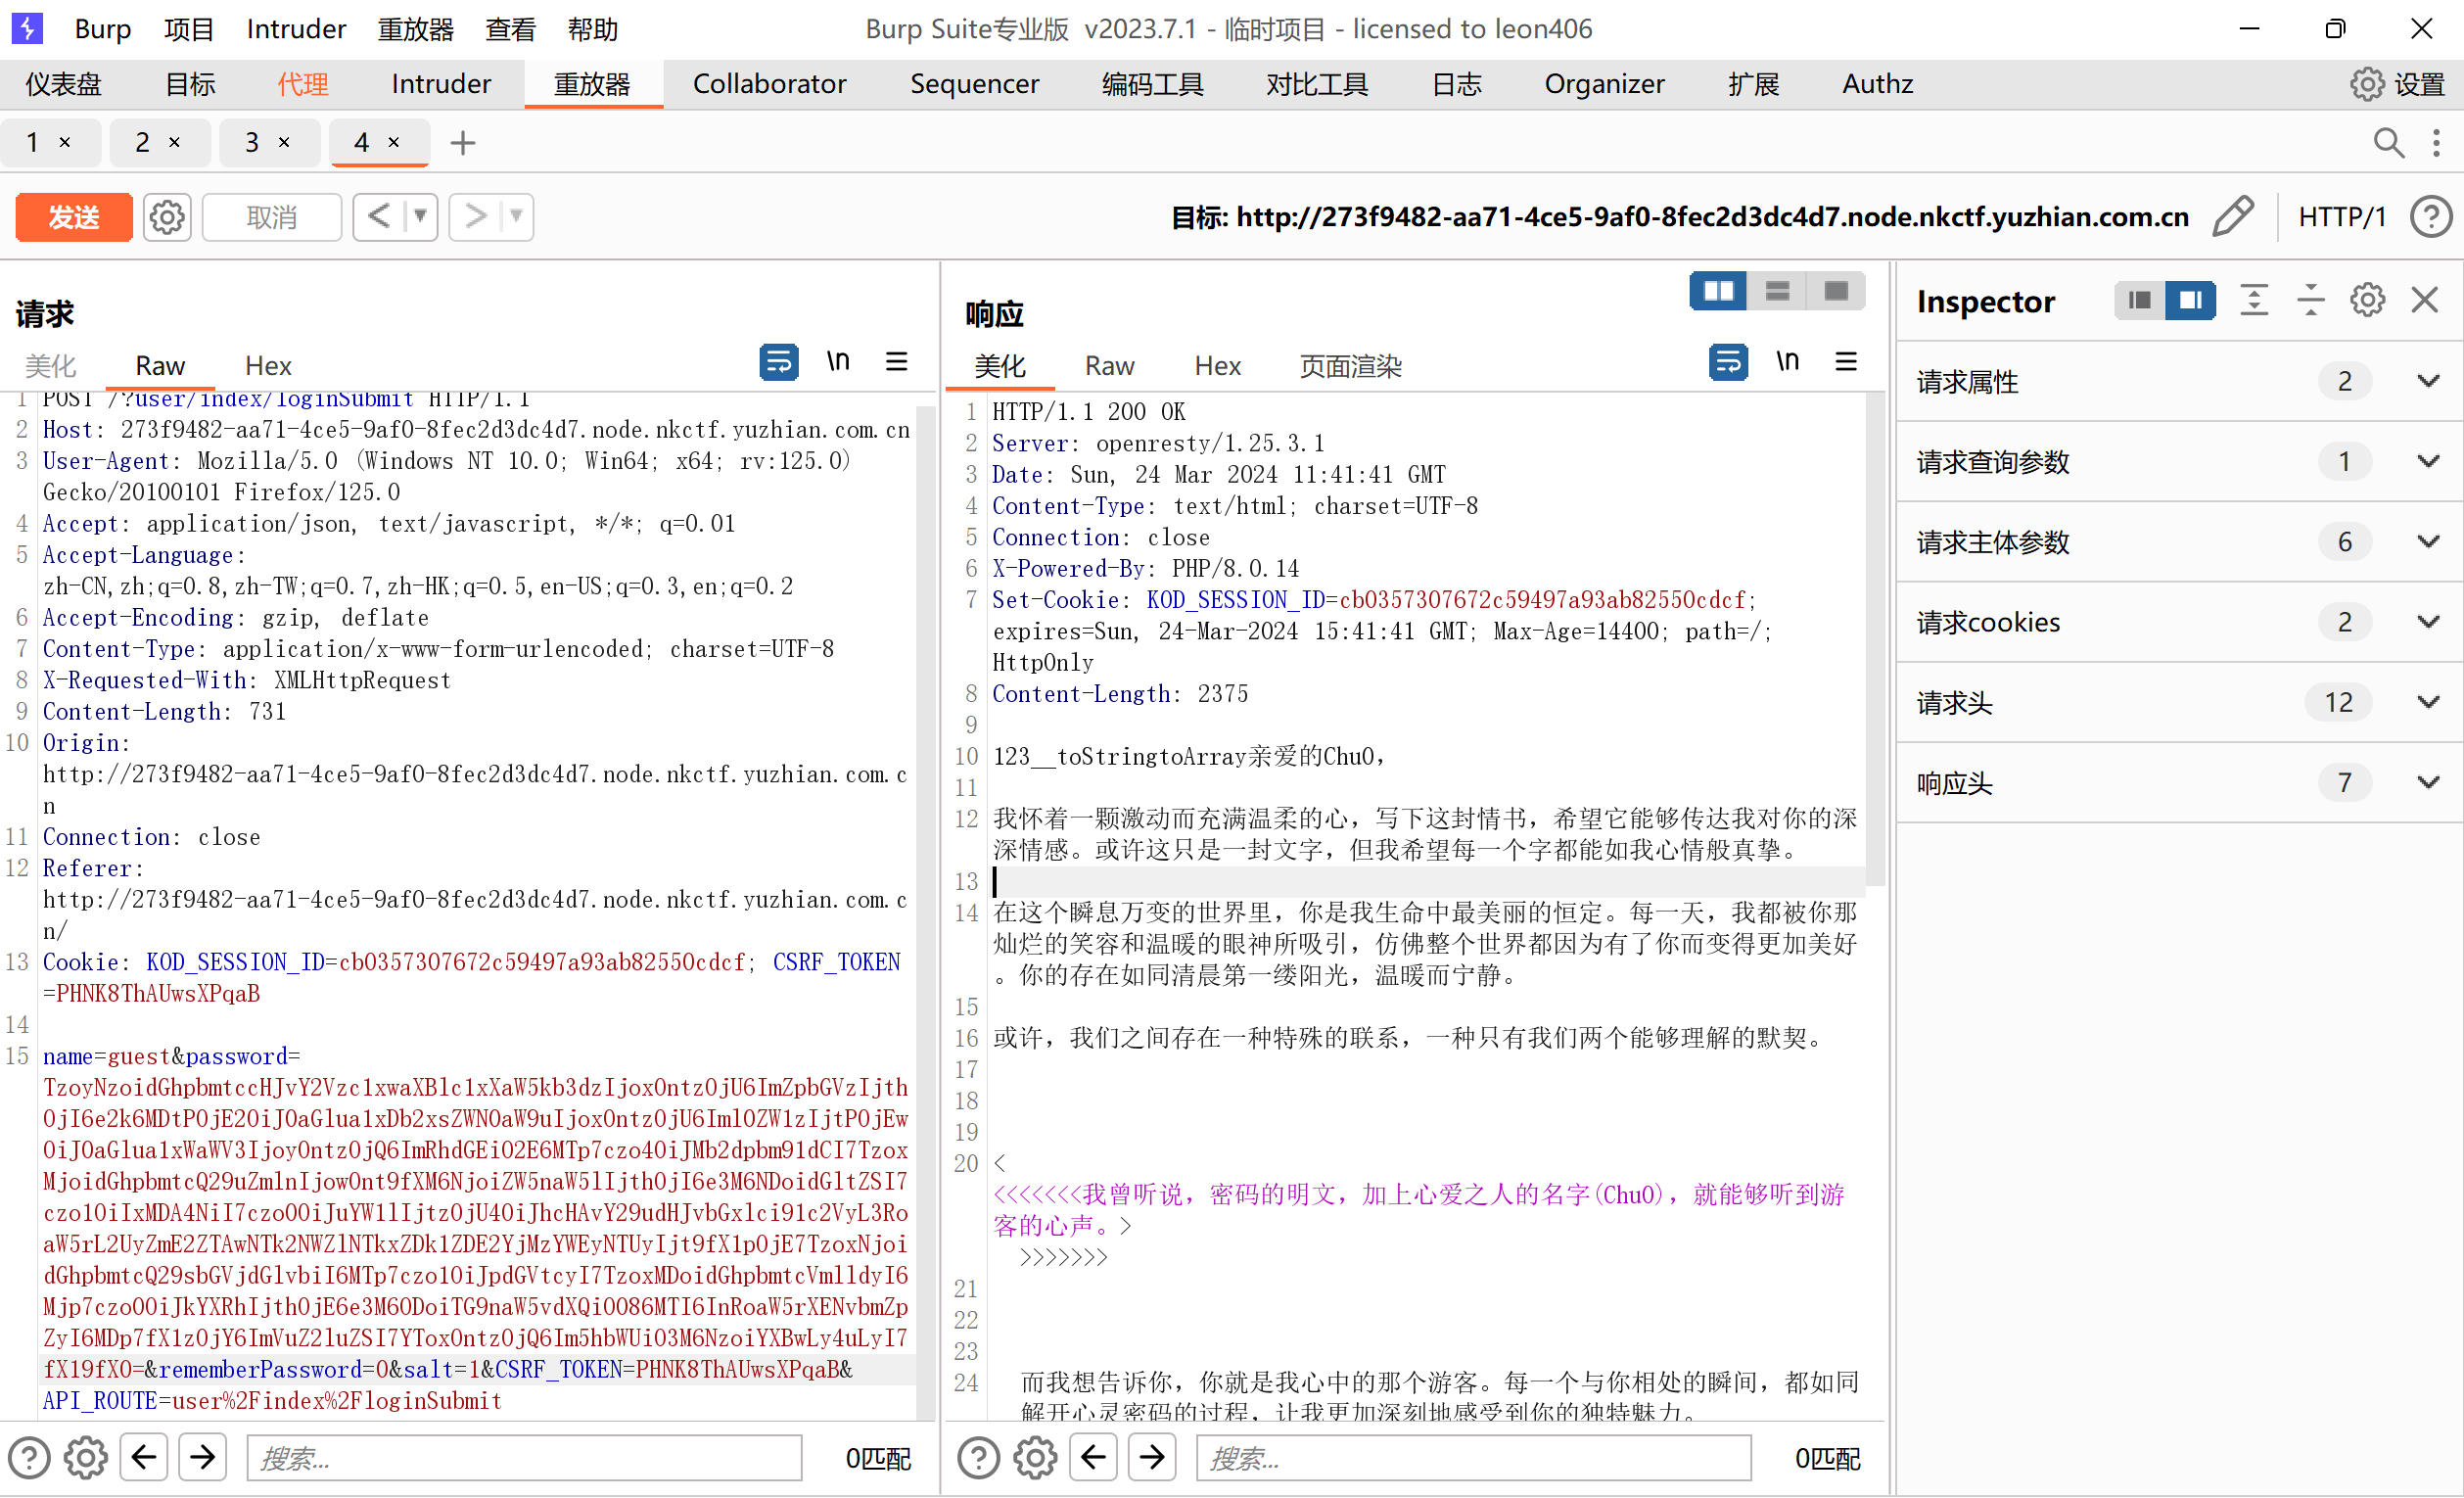The image size is (2464, 1498).
Task: Open the 日志 logger tab
Action: 1457,84
